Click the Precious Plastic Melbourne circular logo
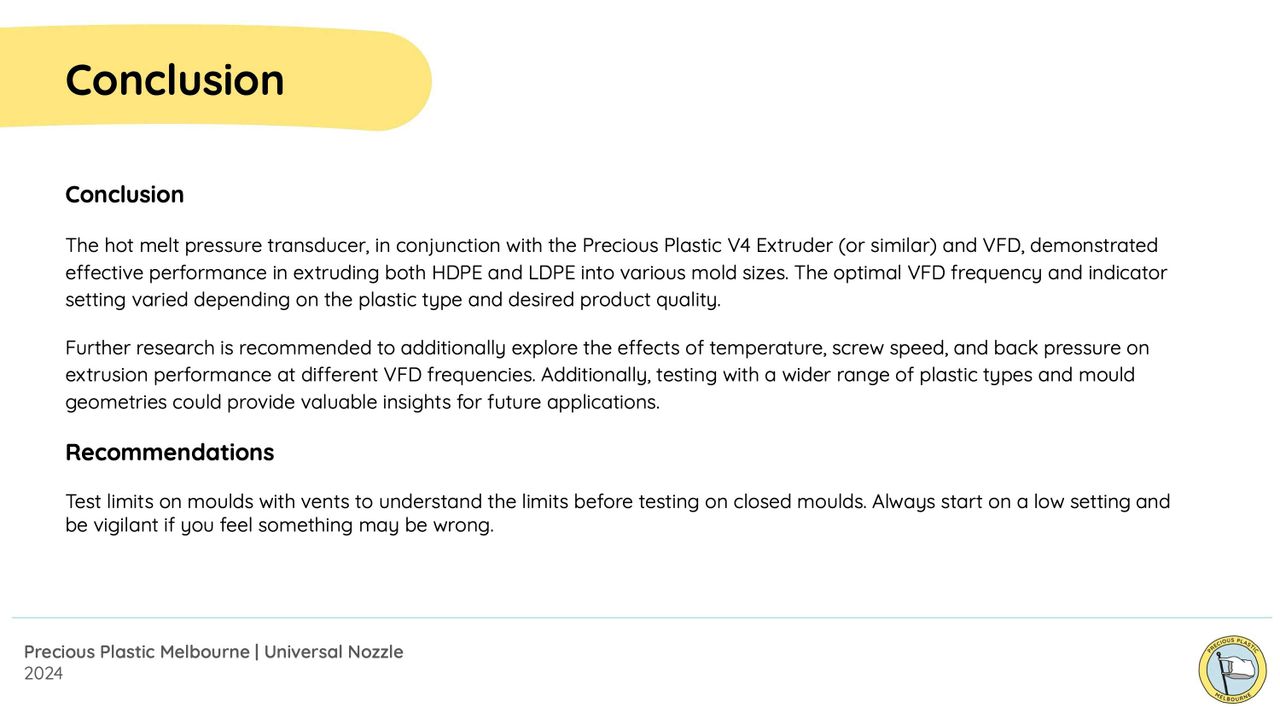 pyautogui.click(x=1232, y=668)
